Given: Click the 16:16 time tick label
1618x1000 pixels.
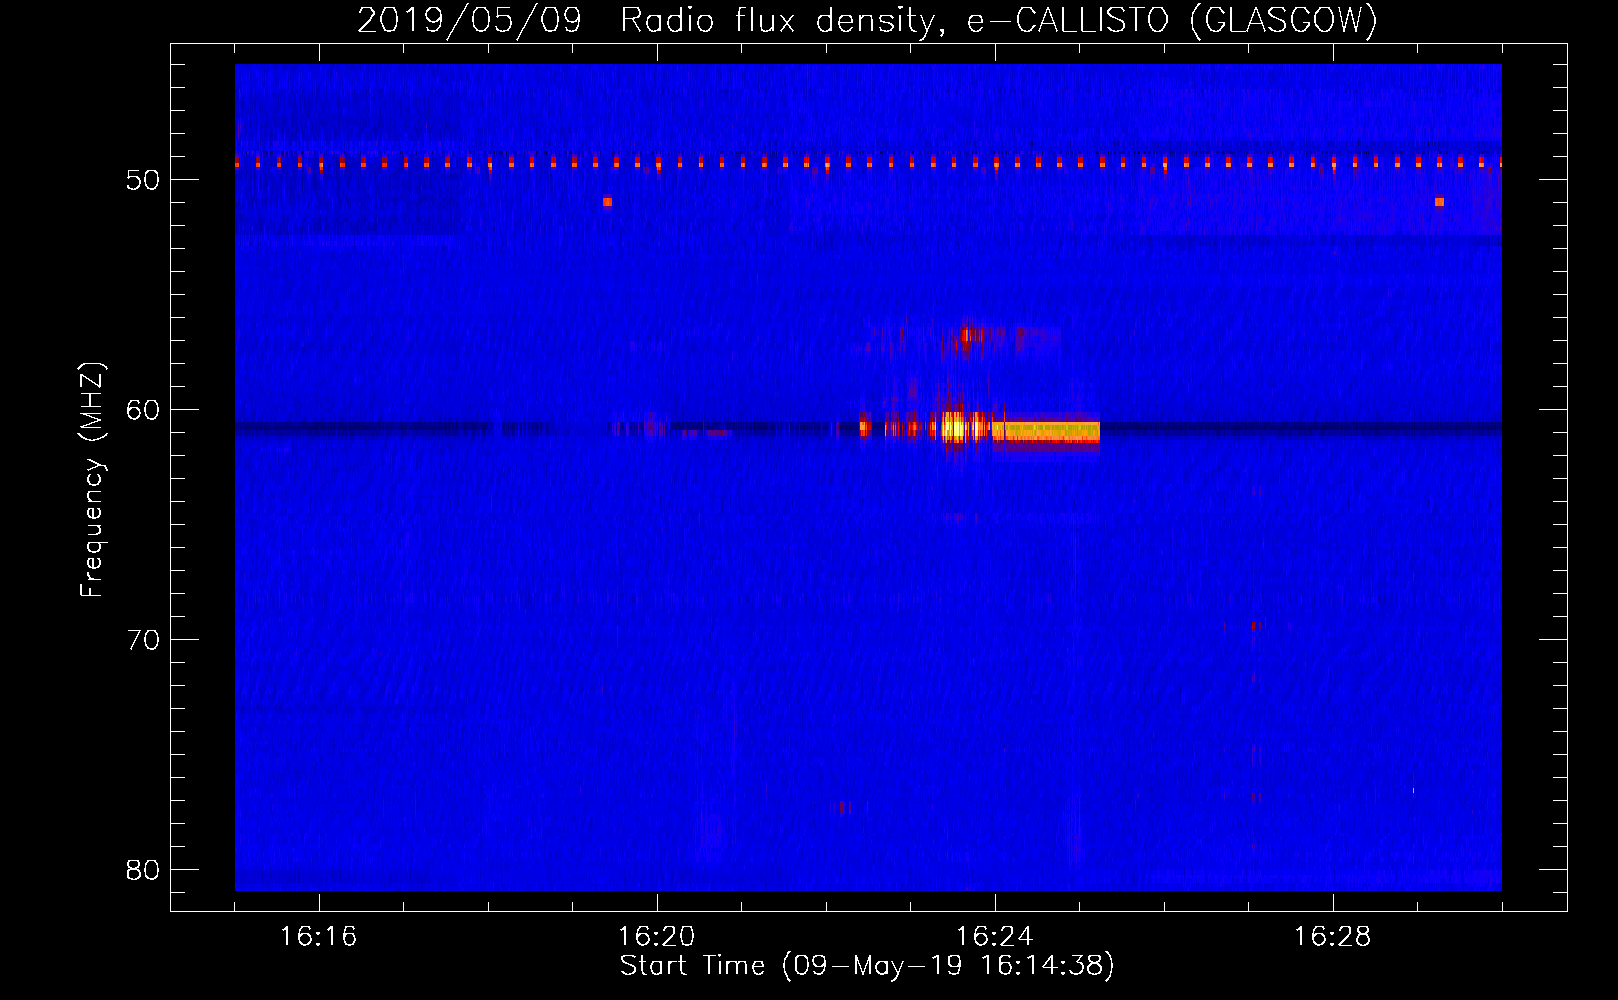Looking at the screenshot, I should 318,937.
